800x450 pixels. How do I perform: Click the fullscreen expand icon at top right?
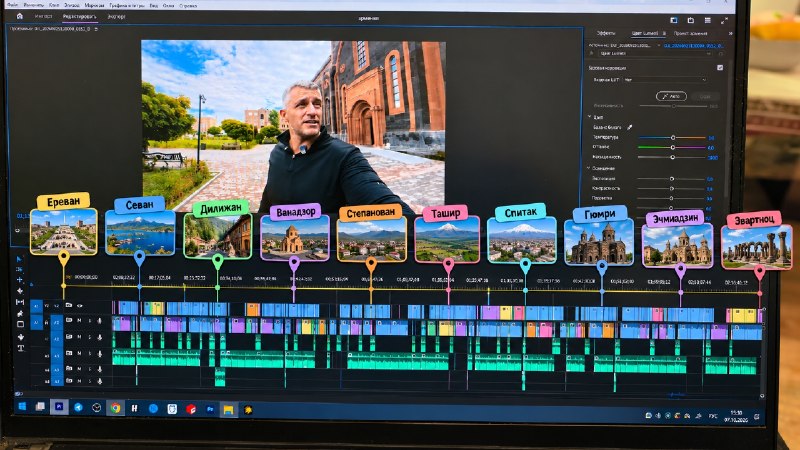coord(724,20)
